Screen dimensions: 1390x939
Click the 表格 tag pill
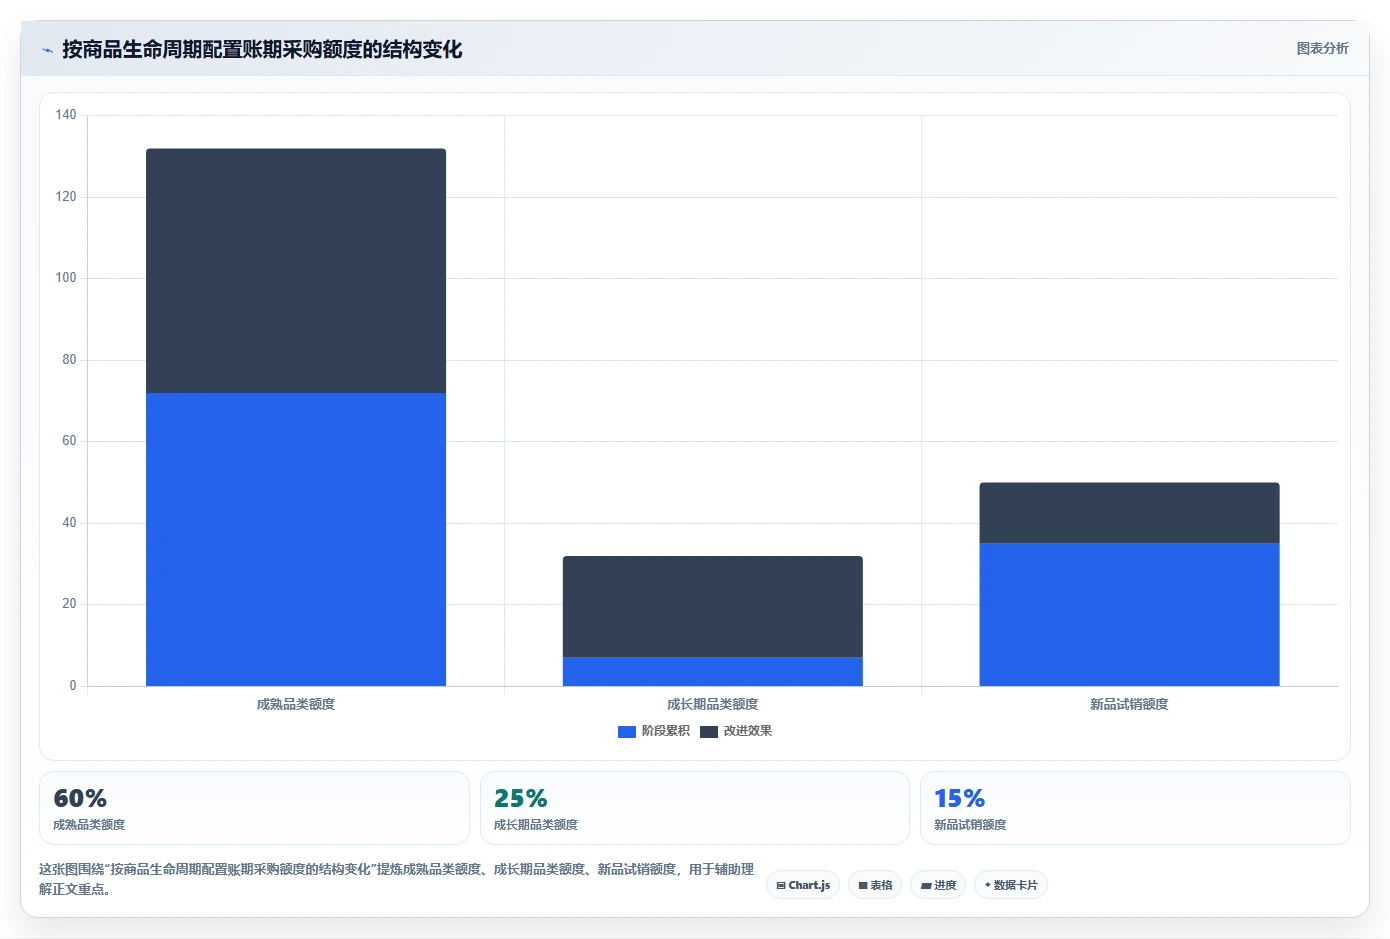[x=875, y=885]
